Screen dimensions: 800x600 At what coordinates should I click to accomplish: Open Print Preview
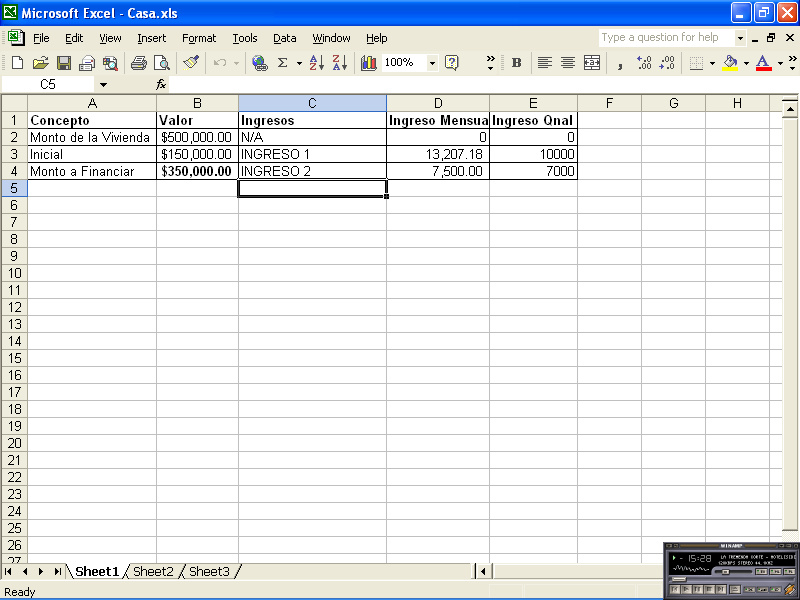162,63
